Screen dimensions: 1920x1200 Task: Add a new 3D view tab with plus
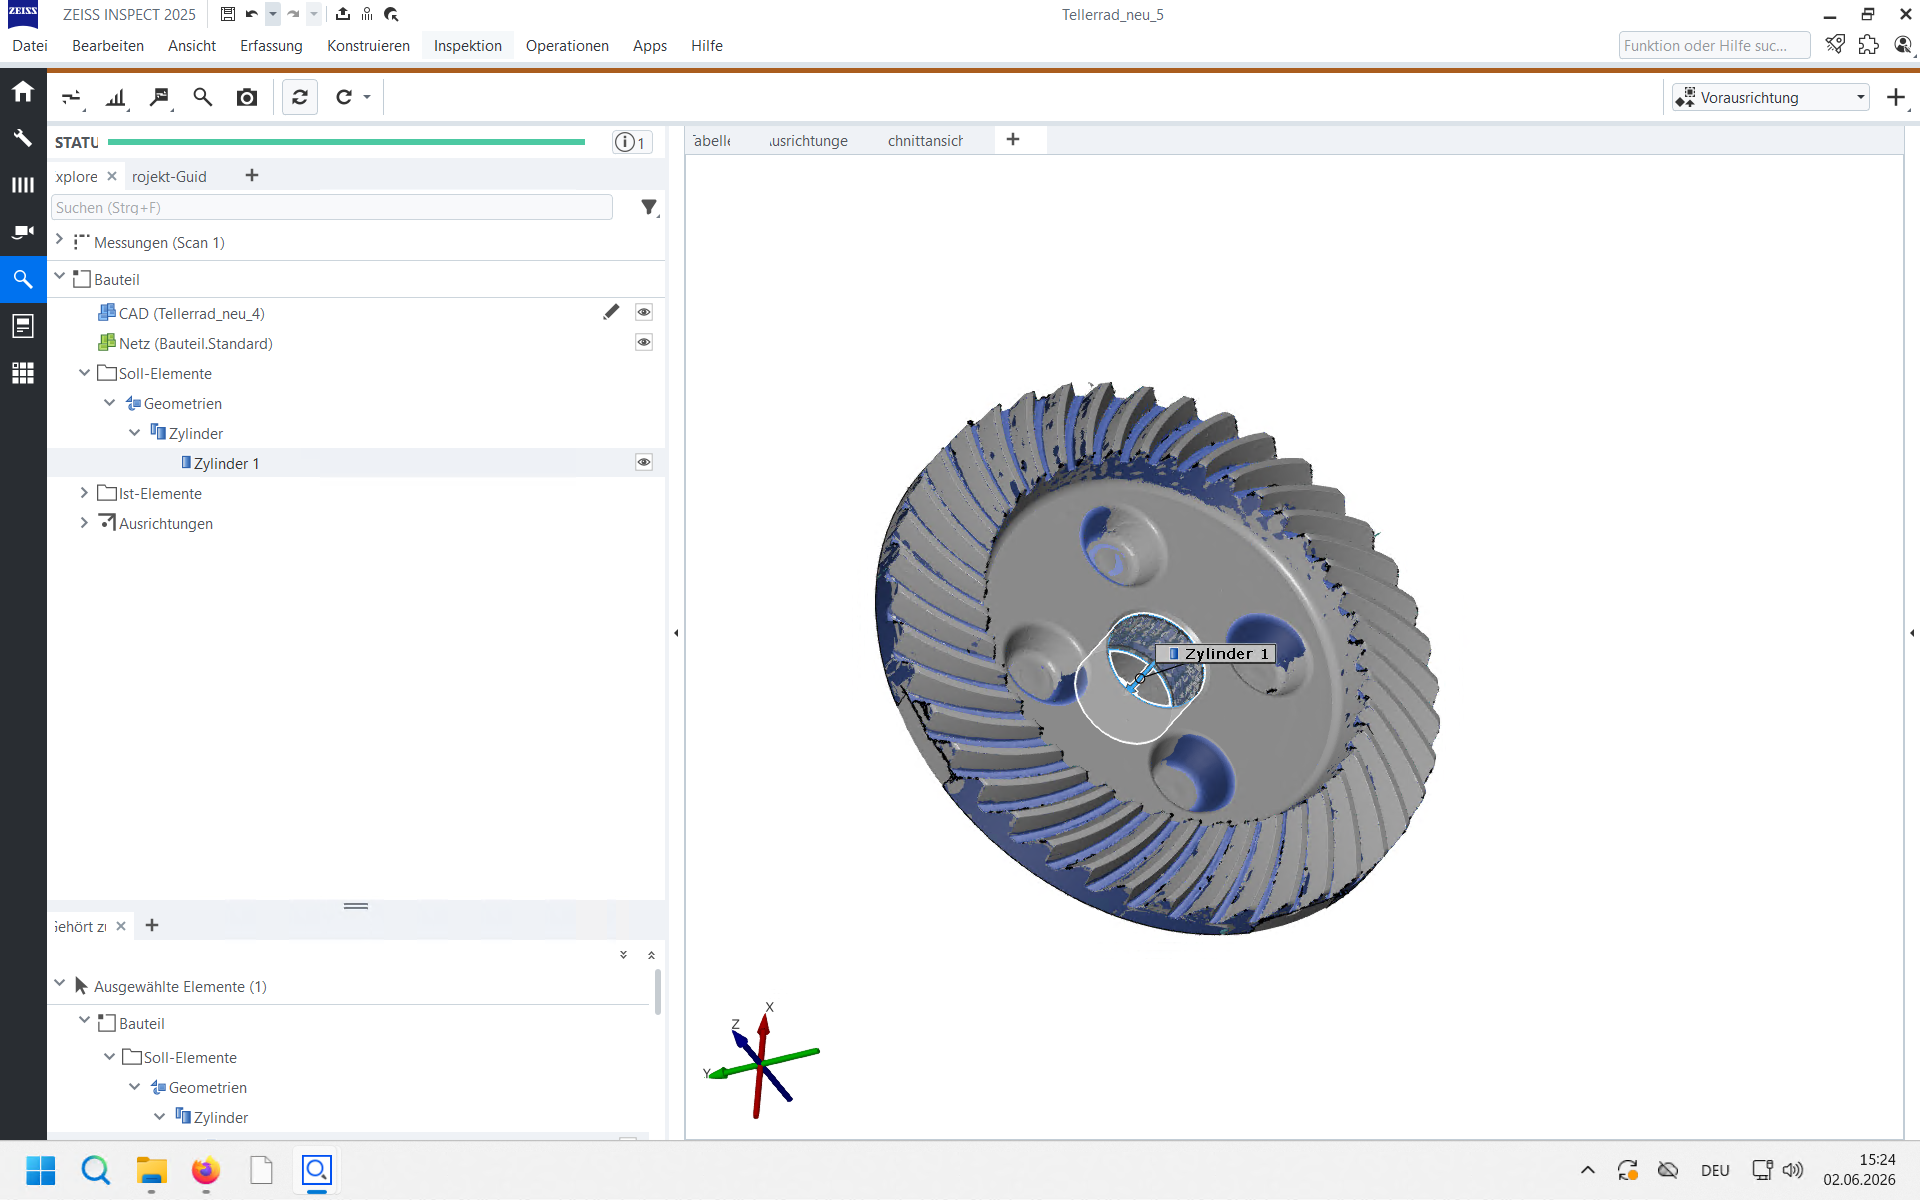(x=1013, y=139)
